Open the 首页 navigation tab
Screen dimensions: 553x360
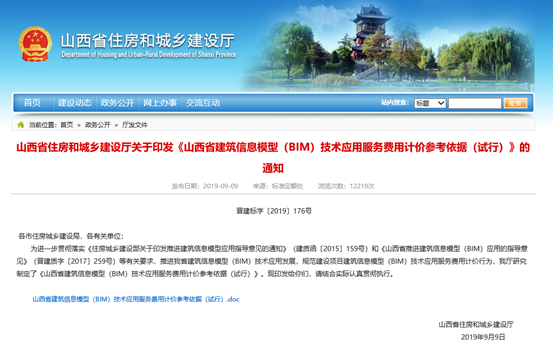pyautogui.click(x=32, y=103)
